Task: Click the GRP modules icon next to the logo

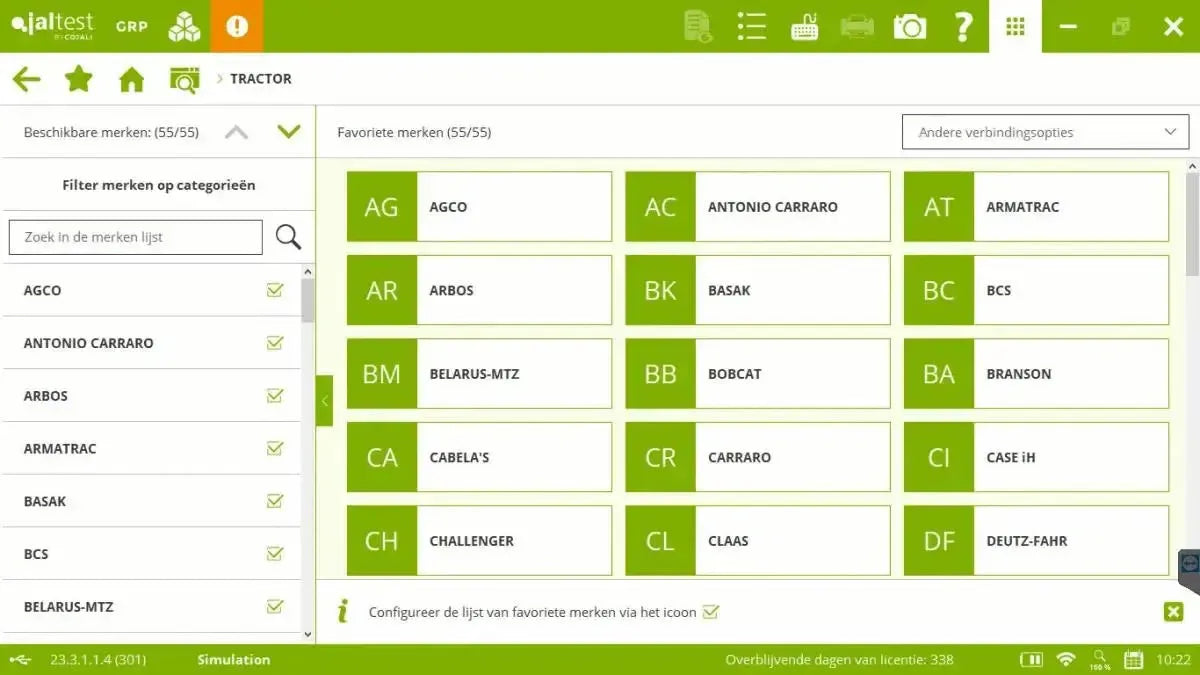Action: [x=183, y=25]
